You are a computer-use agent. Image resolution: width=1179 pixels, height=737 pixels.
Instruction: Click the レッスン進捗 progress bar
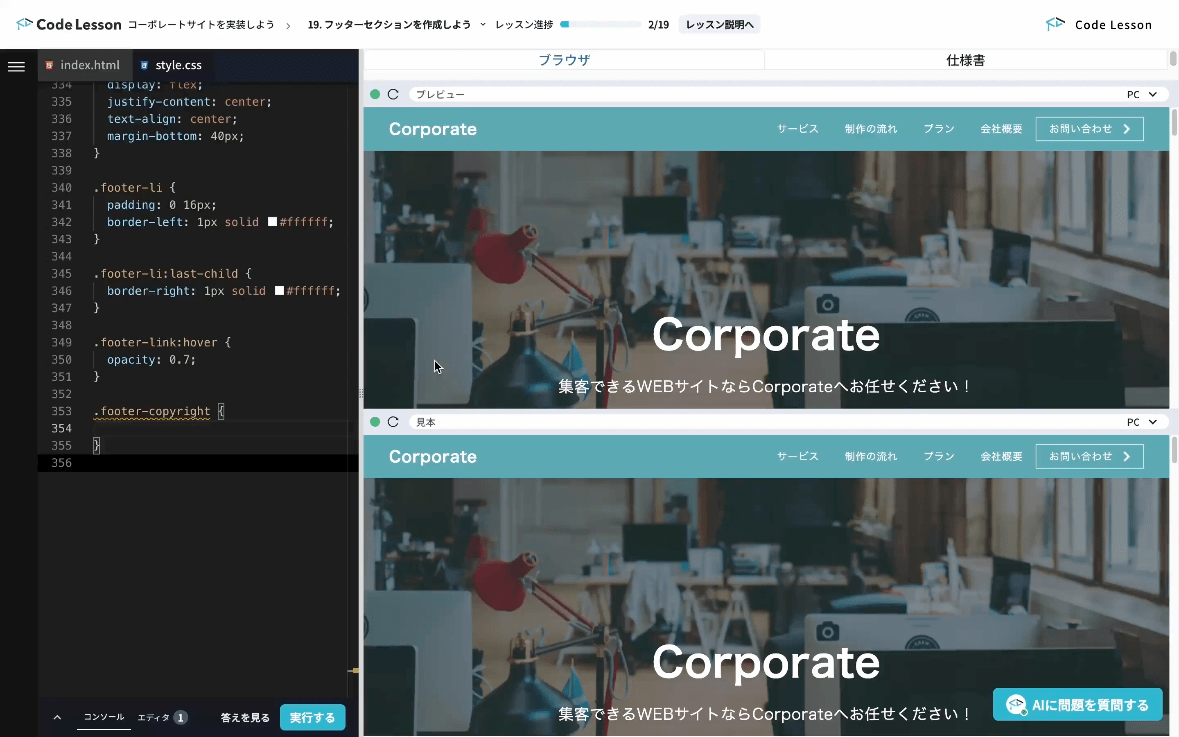pos(600,24)
